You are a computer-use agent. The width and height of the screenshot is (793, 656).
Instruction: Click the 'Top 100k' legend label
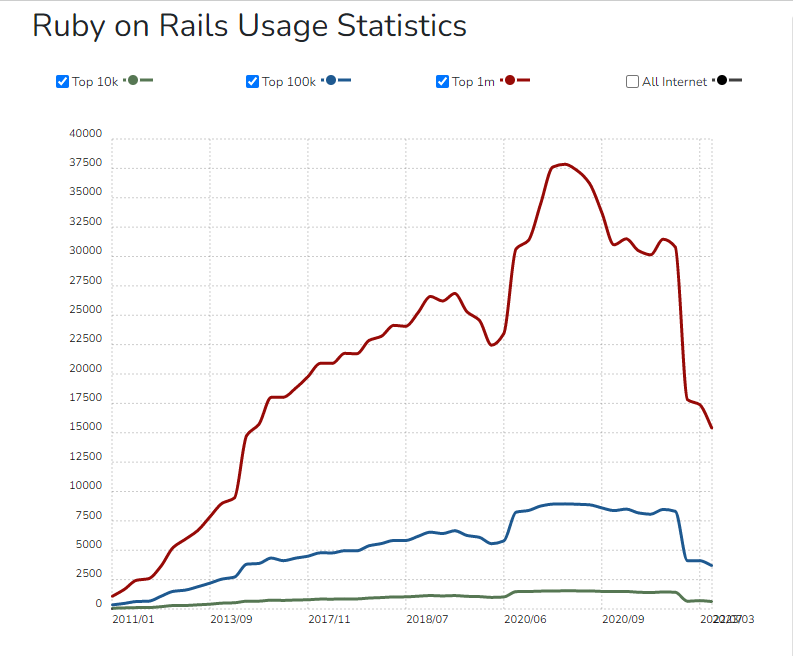[x=289, y=82]
